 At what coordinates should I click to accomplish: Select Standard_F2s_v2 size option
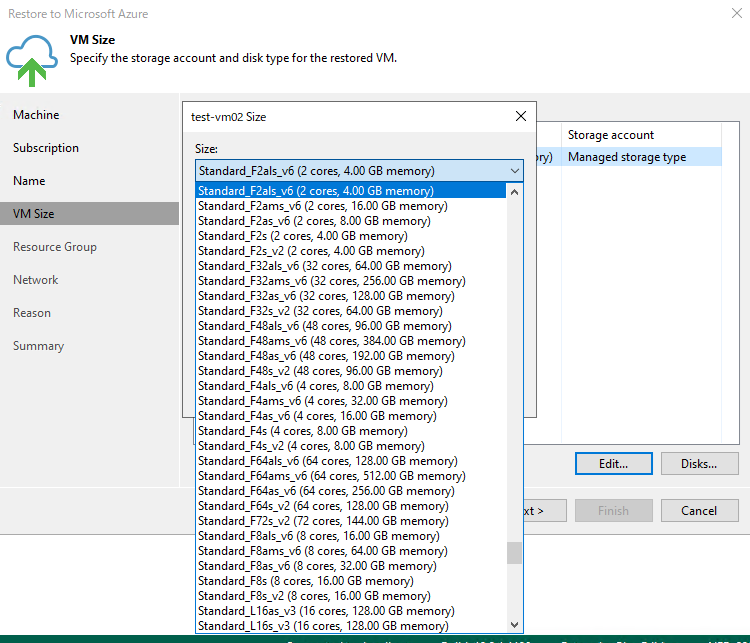(x=351, y=251)
